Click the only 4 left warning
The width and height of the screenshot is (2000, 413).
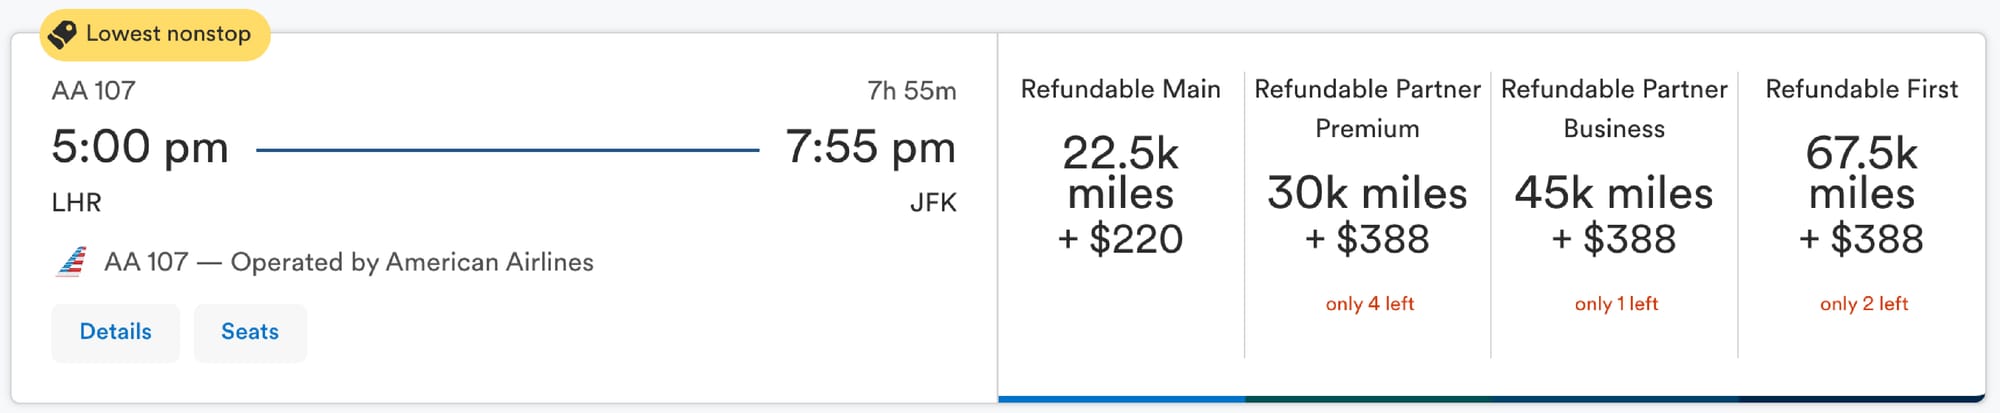[1369, 304]
